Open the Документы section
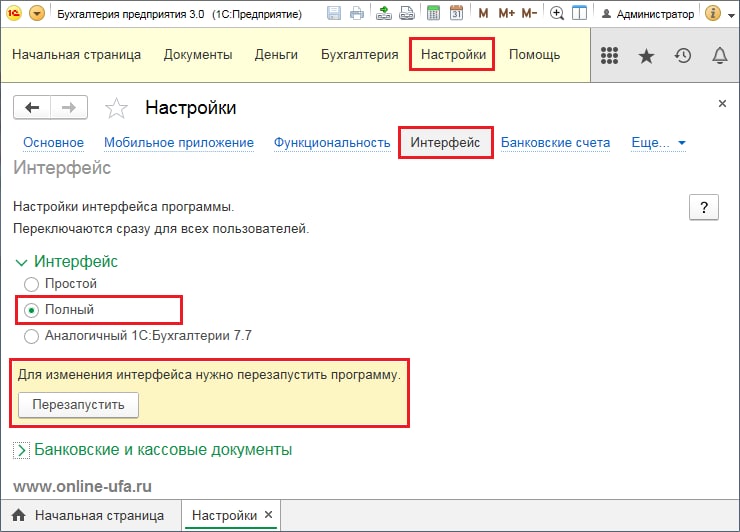Viewport: 740px width, 532px height. point(198,55)
